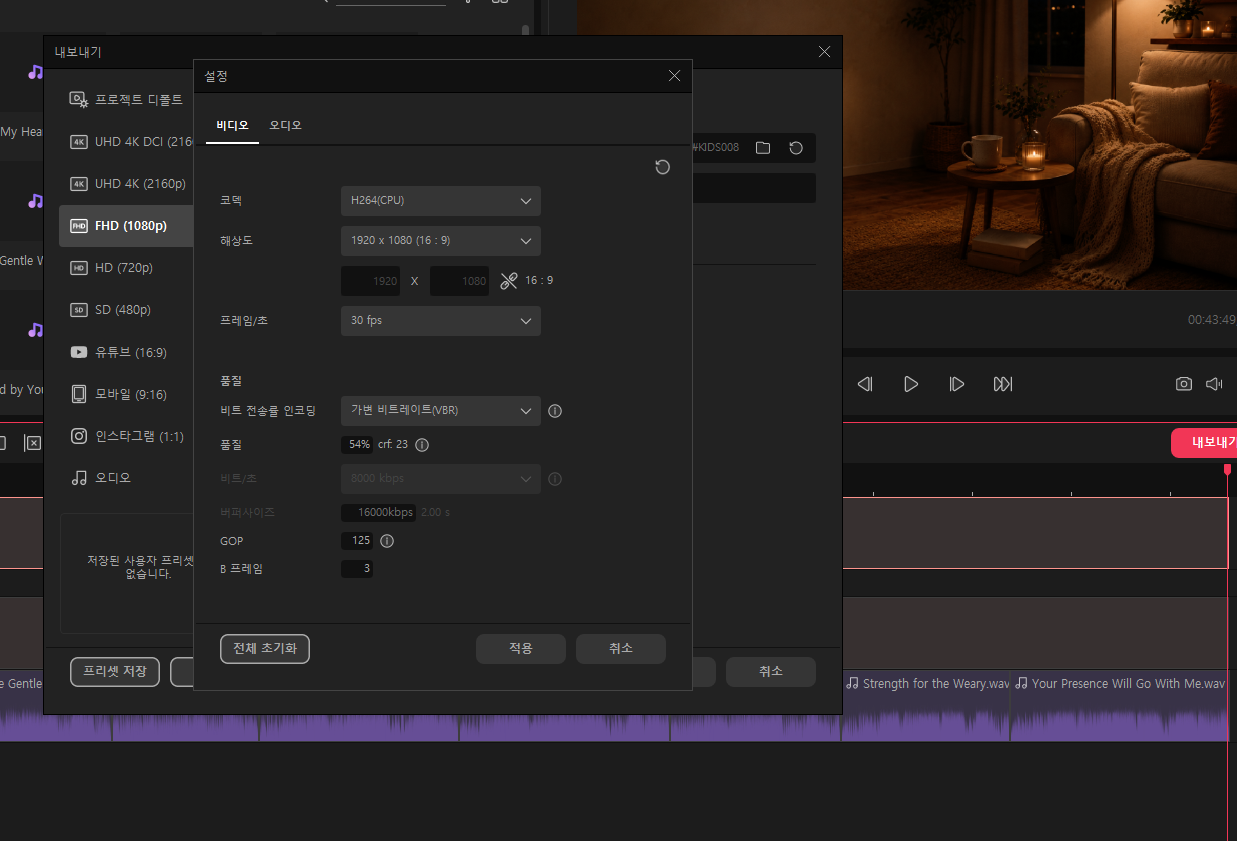Click the music note icon beside Gentle W
Image resolution: width=1237 pixels, height=841 pixels.
point(36,201)
